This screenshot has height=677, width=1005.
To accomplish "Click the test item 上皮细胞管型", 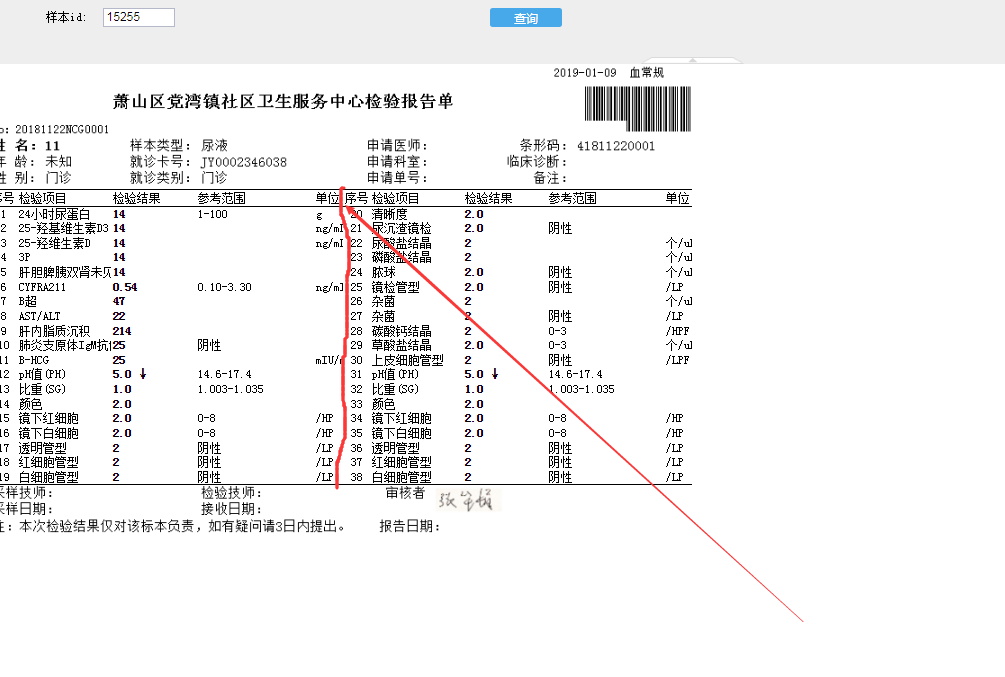I will click(408, 360).
